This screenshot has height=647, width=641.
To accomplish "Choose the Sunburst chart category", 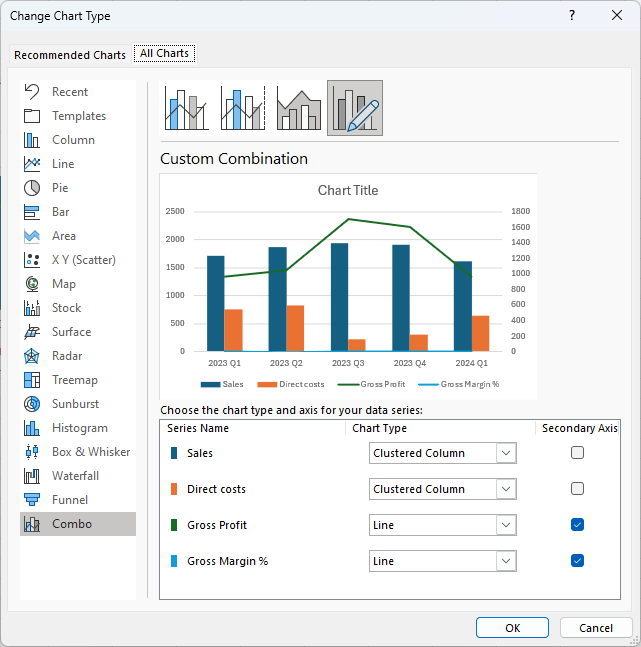I will (x=77, y=404).
